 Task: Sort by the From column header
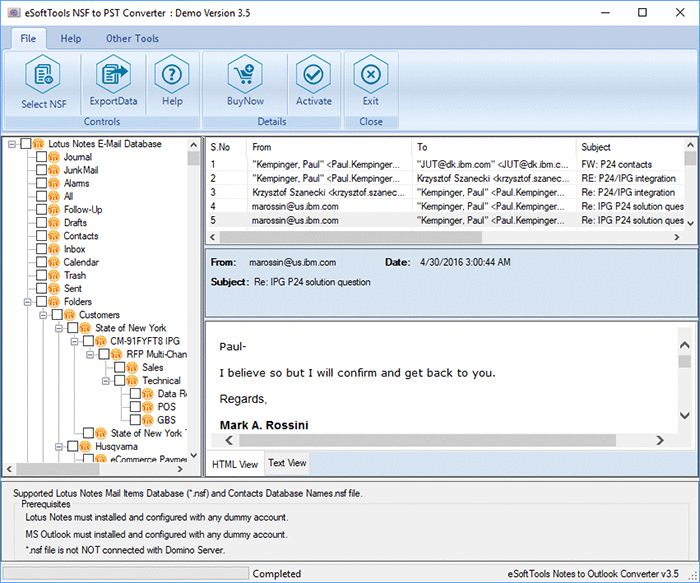[x=329, y=147]
